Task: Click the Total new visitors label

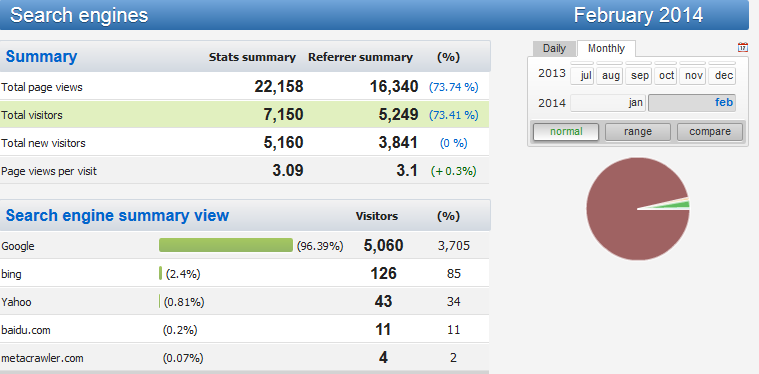Action: 43,144
